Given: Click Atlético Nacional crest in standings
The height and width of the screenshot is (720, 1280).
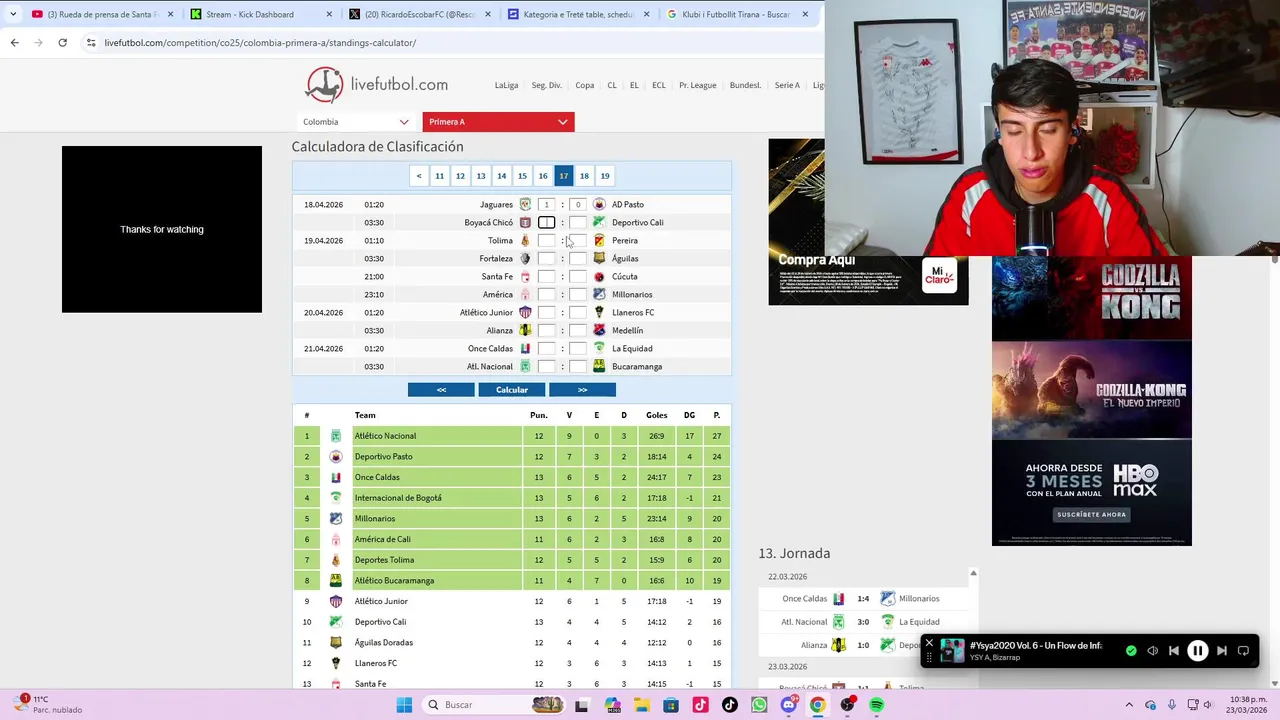Looking at the screenshot, I should pos(336,436).
